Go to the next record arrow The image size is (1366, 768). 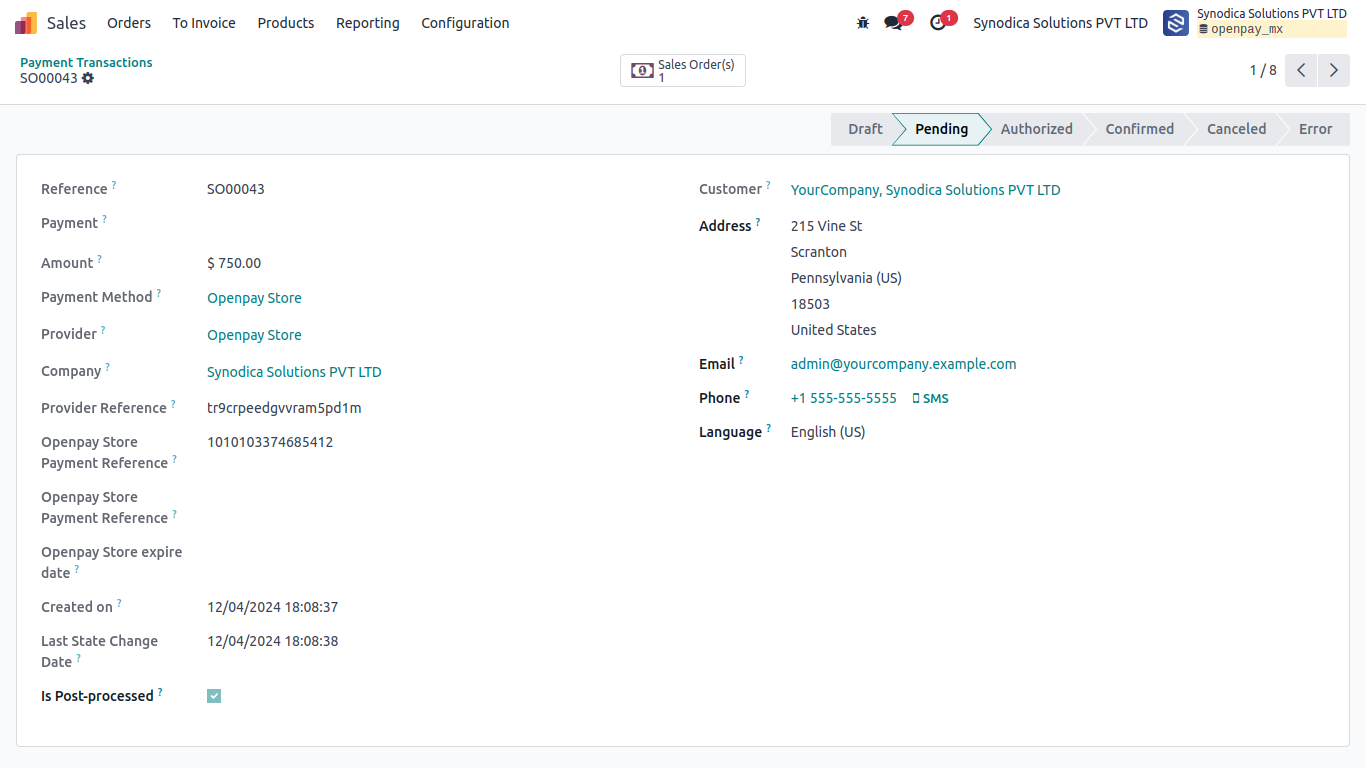point(1334,70)
